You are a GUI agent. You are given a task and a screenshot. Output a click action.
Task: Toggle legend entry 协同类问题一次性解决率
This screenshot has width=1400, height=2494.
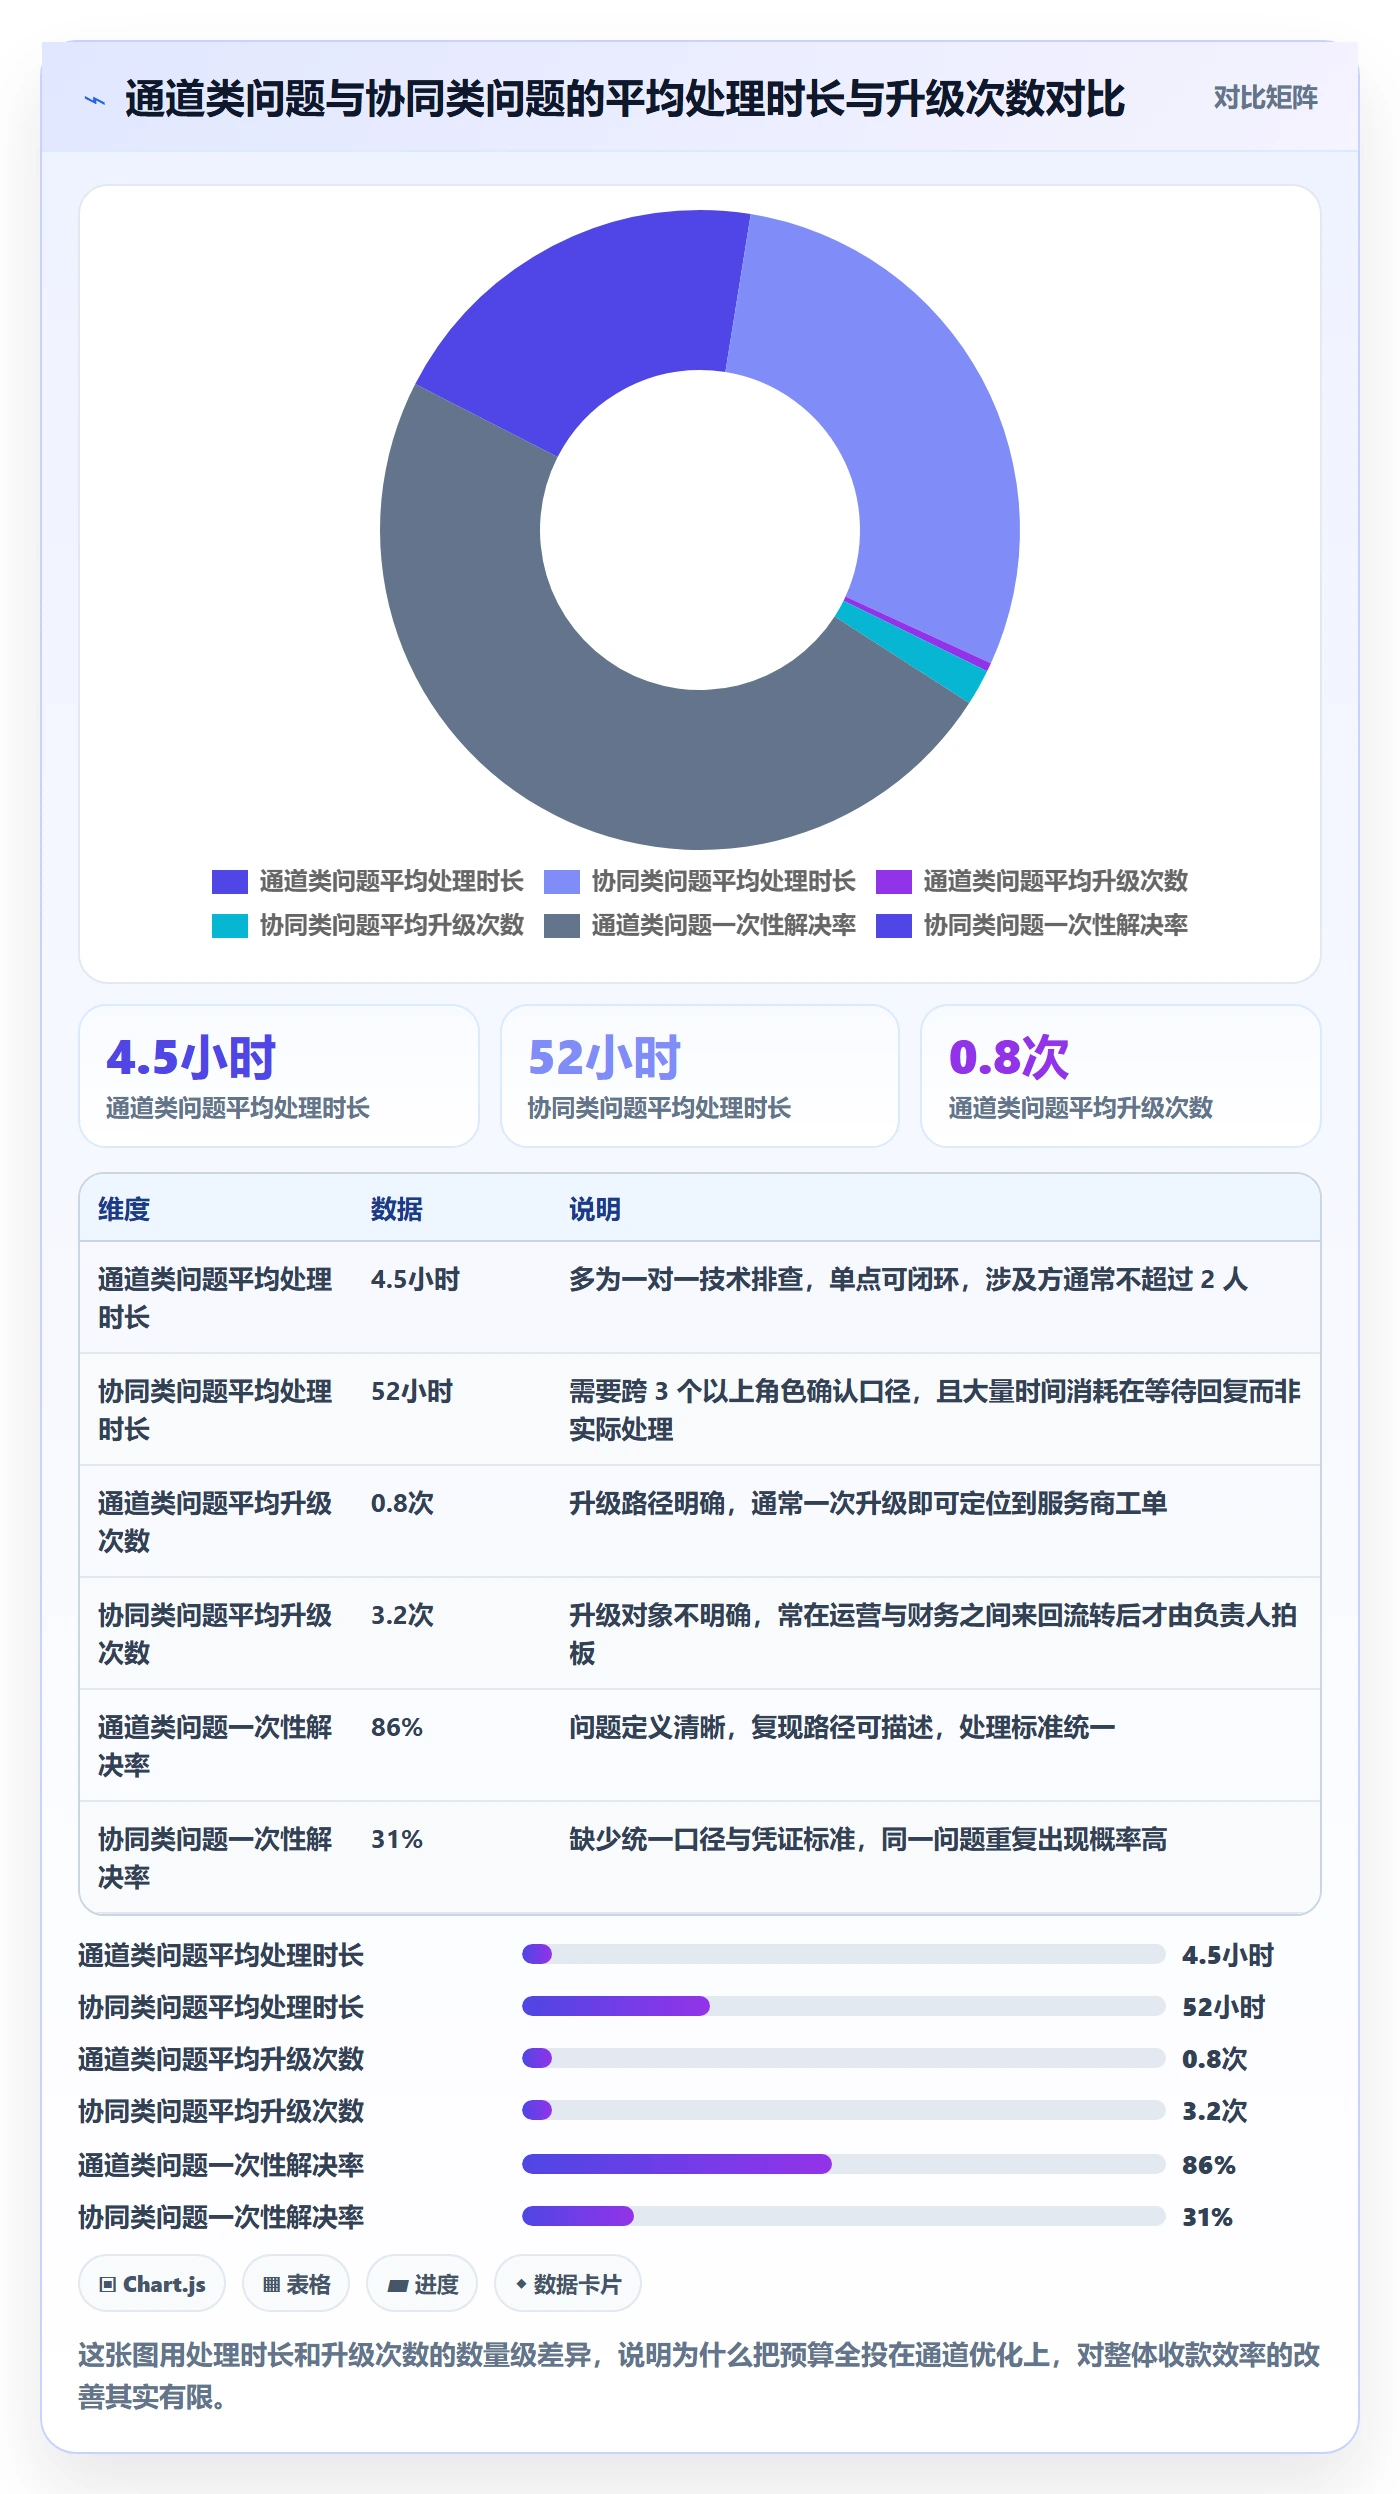[x=1031, y=926]
